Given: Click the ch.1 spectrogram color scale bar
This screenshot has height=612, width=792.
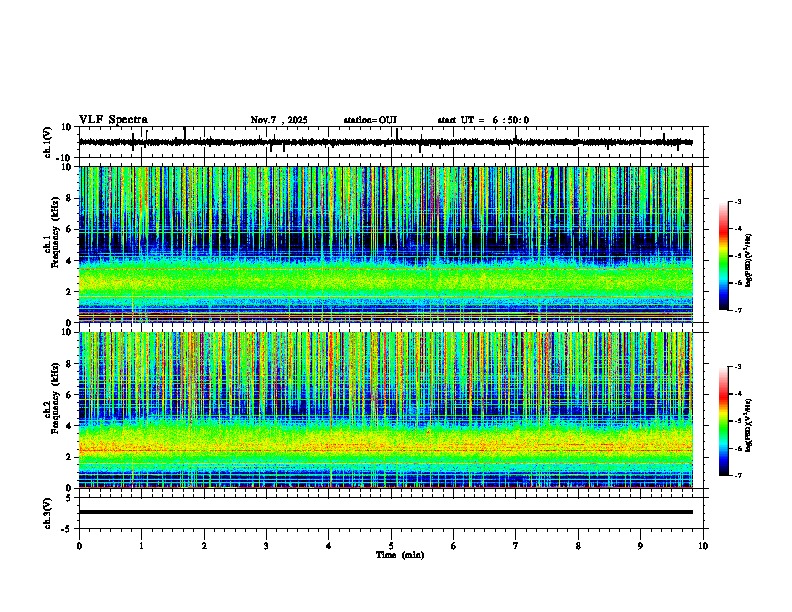Looking at the screenshot, I should [x=723, y=256].
